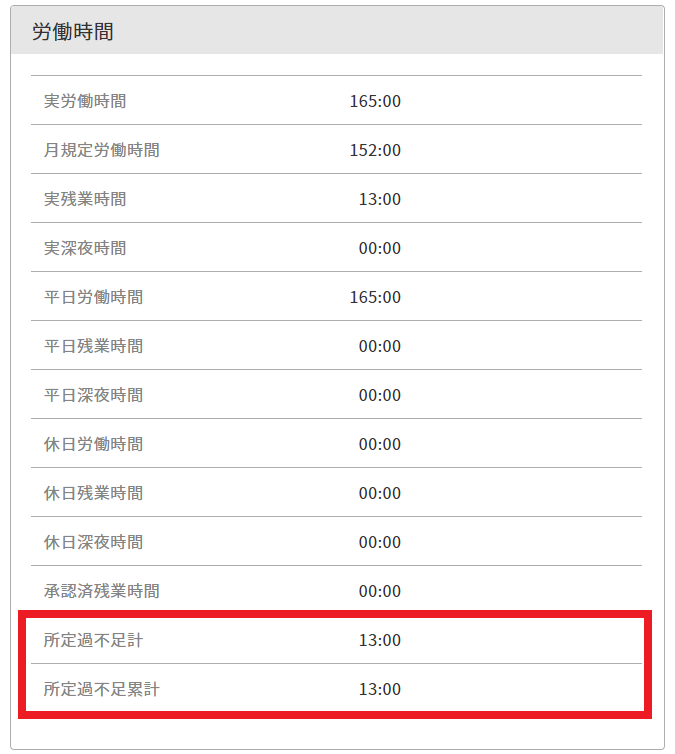Select the 実深夜時間 label

(85, 248)
